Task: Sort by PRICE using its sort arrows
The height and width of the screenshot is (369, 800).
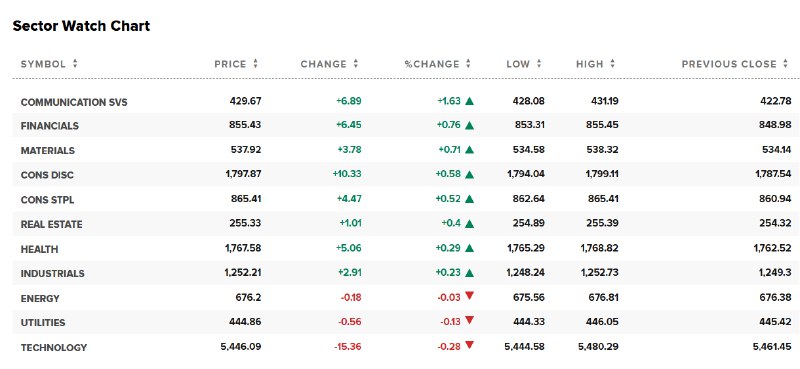Action: 256,64
